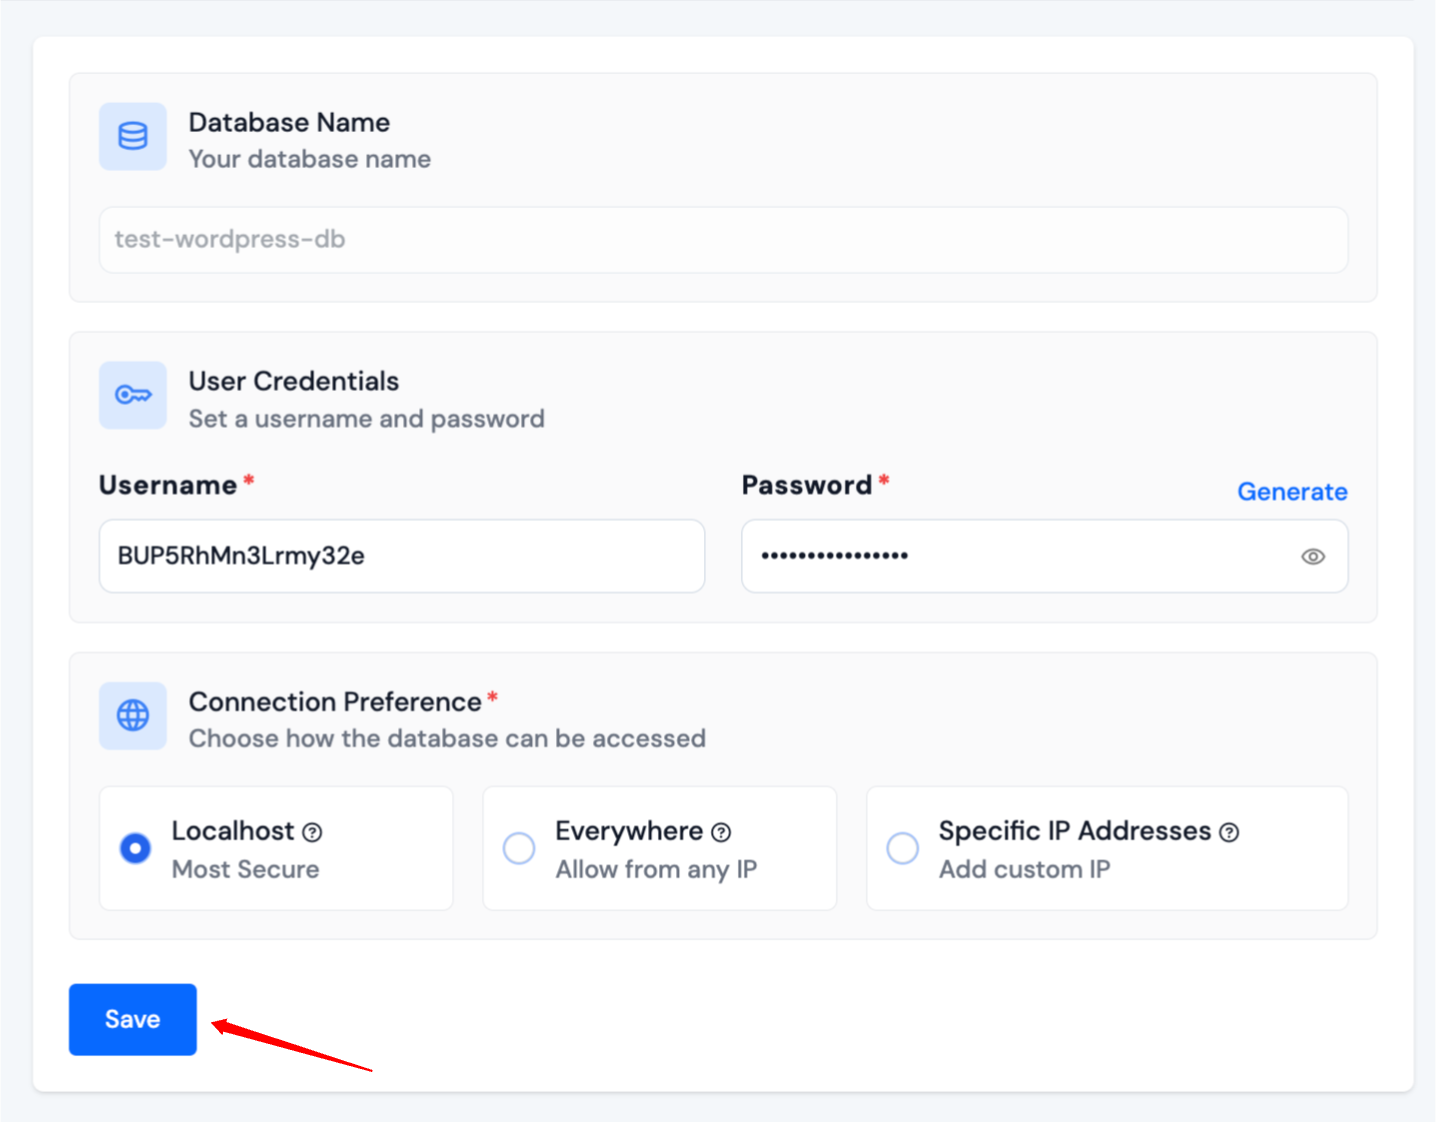Click the Database Name heading text
This screenshot has width=1436, height=1122.
click(289, 122)
